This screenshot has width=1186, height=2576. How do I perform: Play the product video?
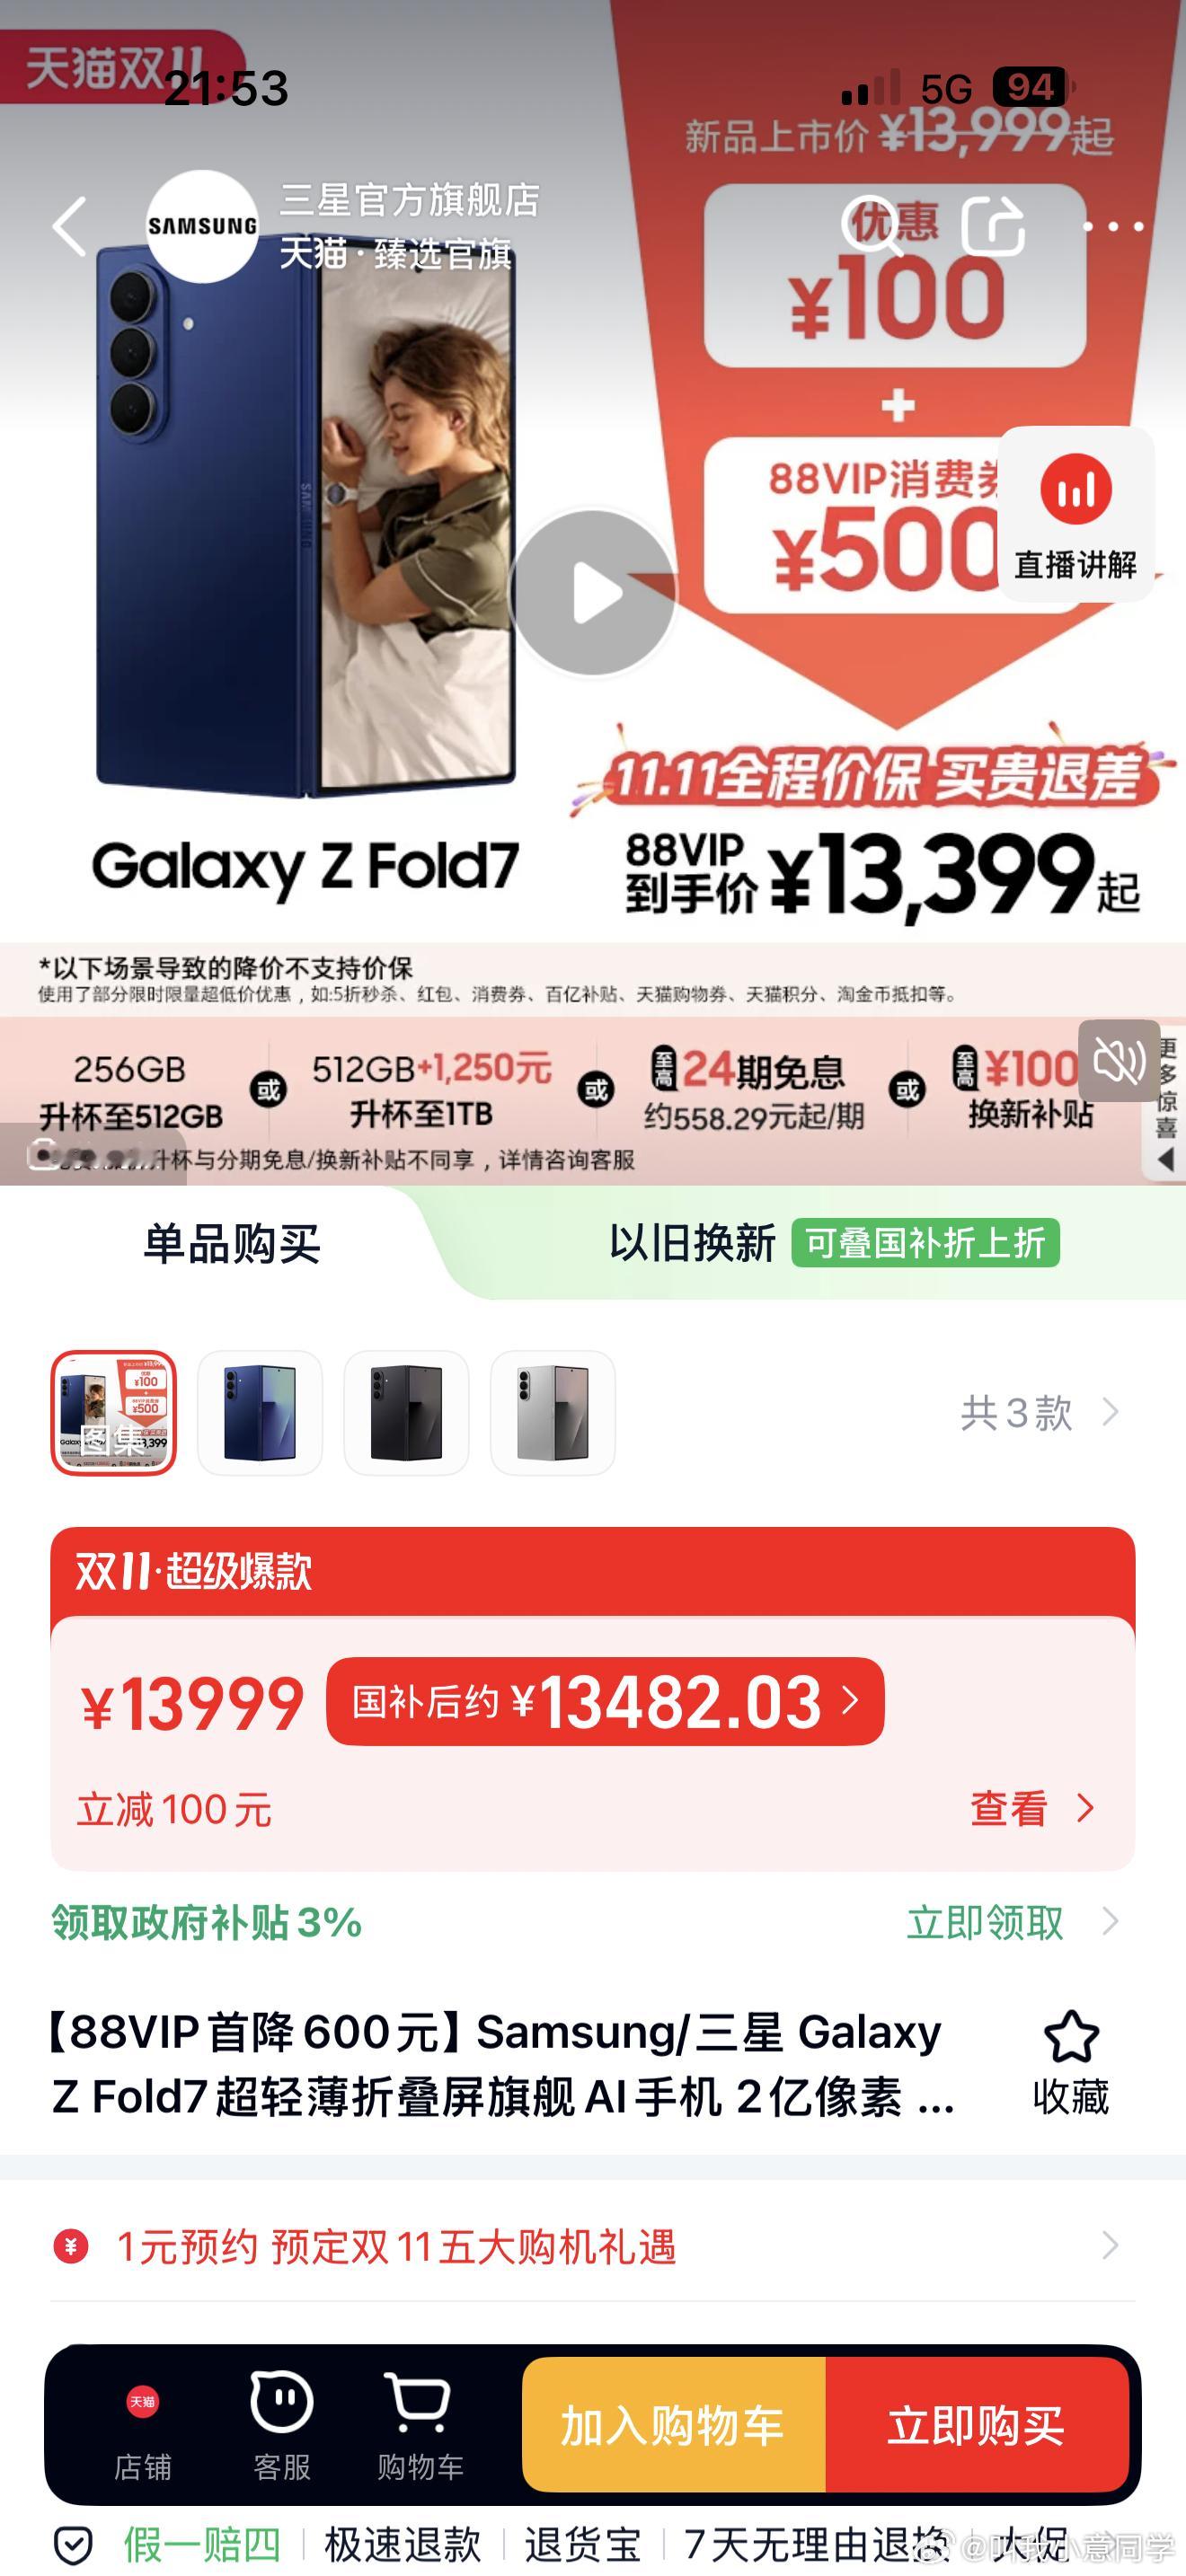coord(593,593)
